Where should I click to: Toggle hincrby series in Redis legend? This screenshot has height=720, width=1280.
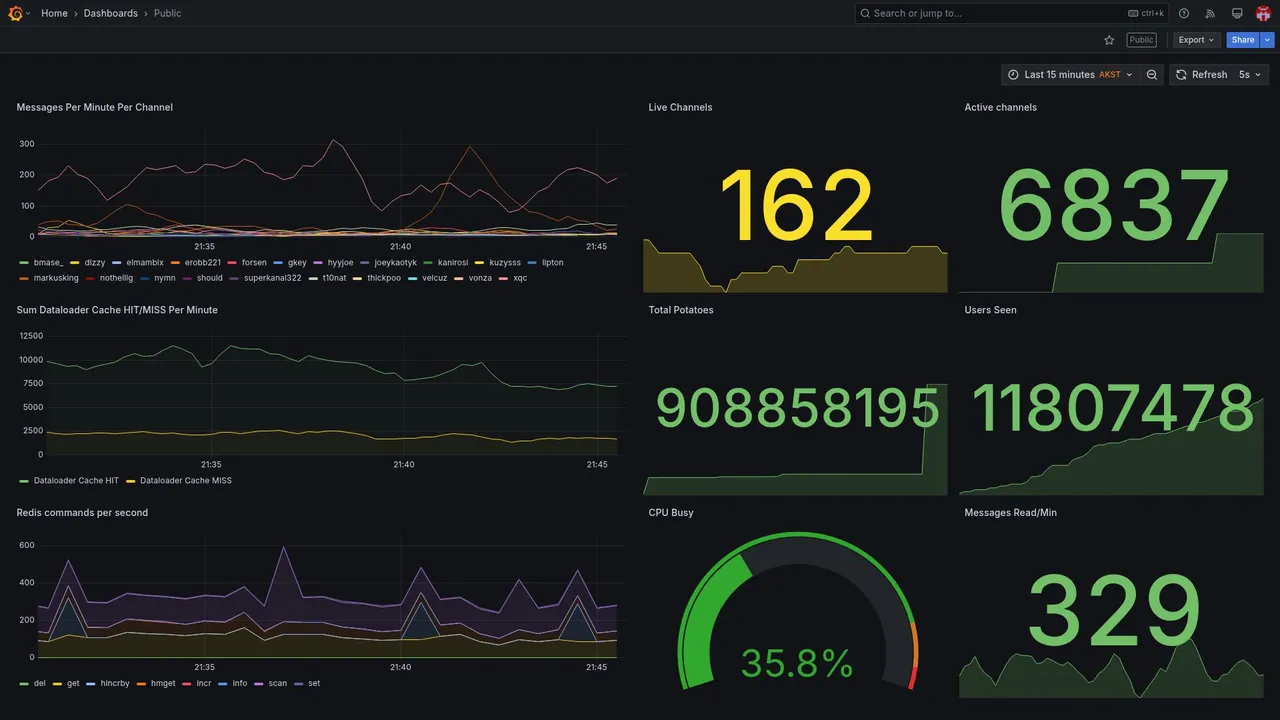tap(115, 684)
